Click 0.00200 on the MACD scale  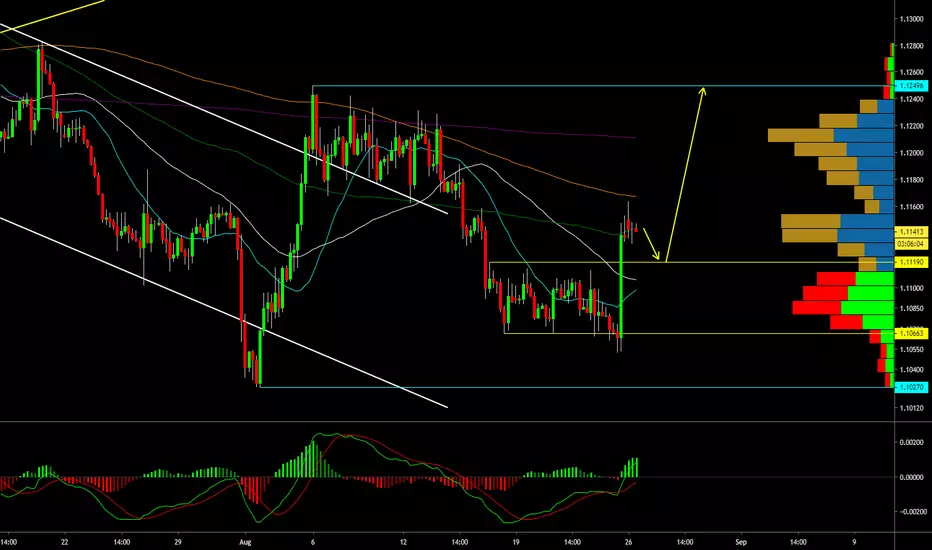(912, 442)
